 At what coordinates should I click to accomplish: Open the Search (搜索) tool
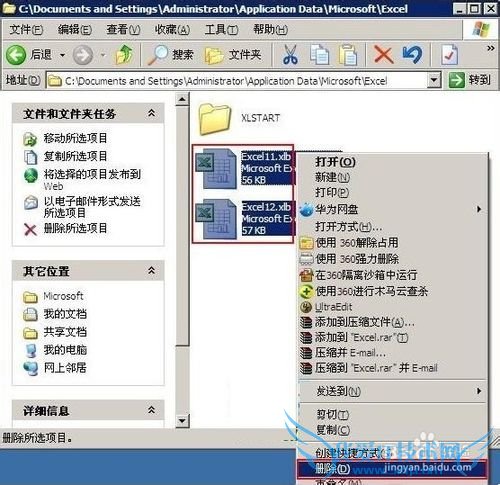(171, 55)
